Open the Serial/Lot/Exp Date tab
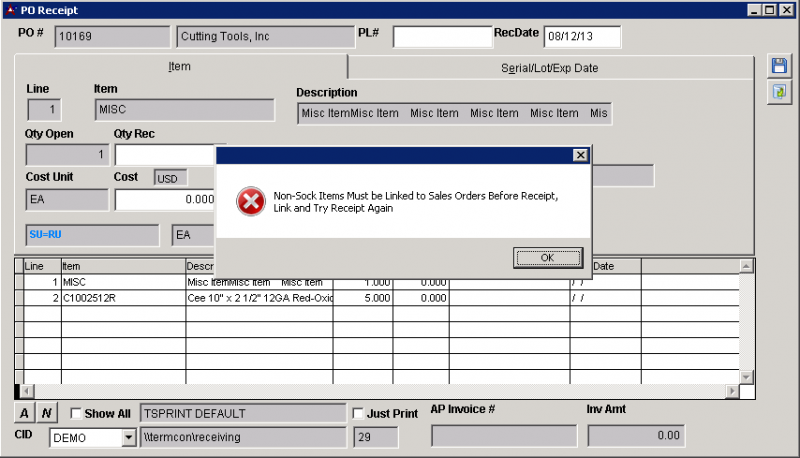 [x=549, y=68]
